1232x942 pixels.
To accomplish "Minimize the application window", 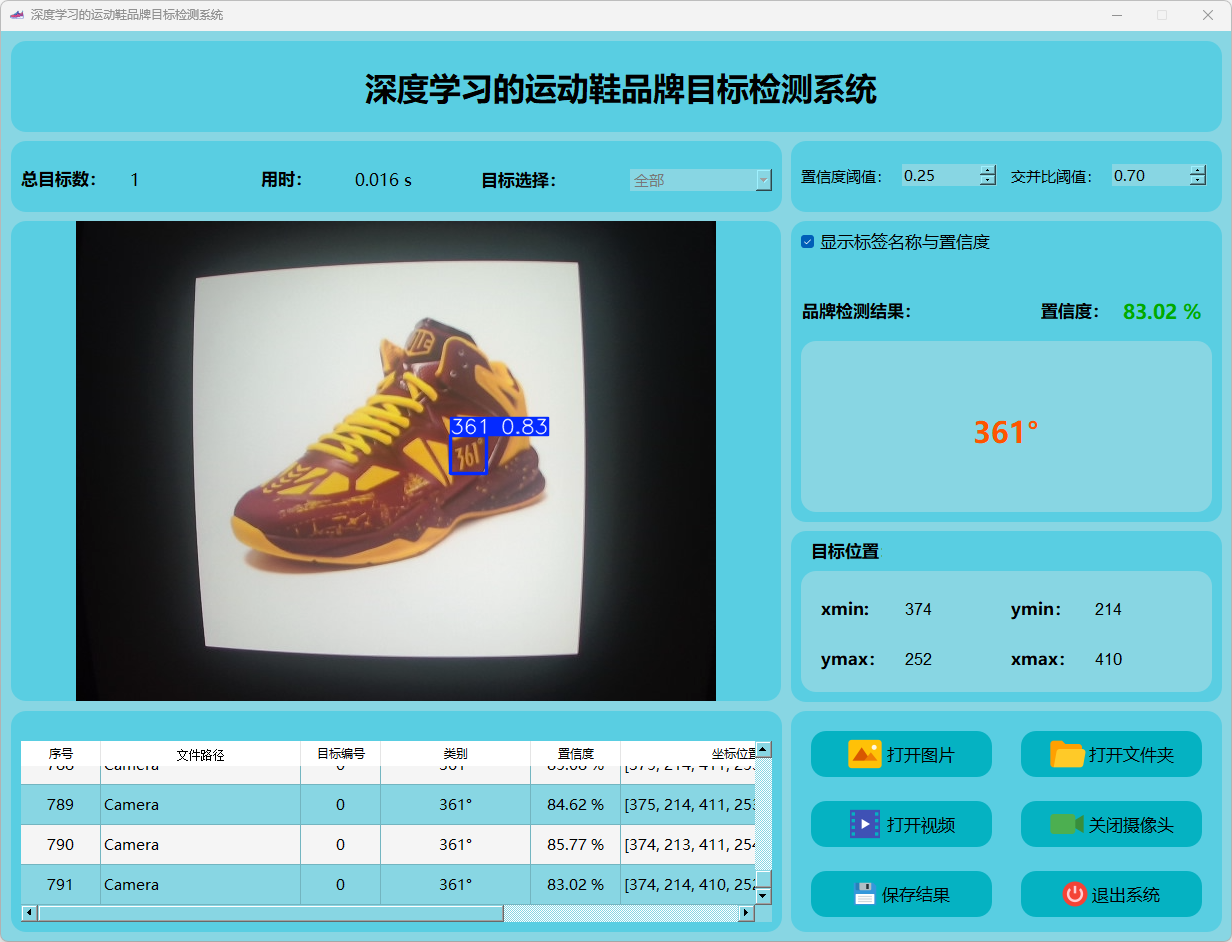I will click(x=1116, y=15).
